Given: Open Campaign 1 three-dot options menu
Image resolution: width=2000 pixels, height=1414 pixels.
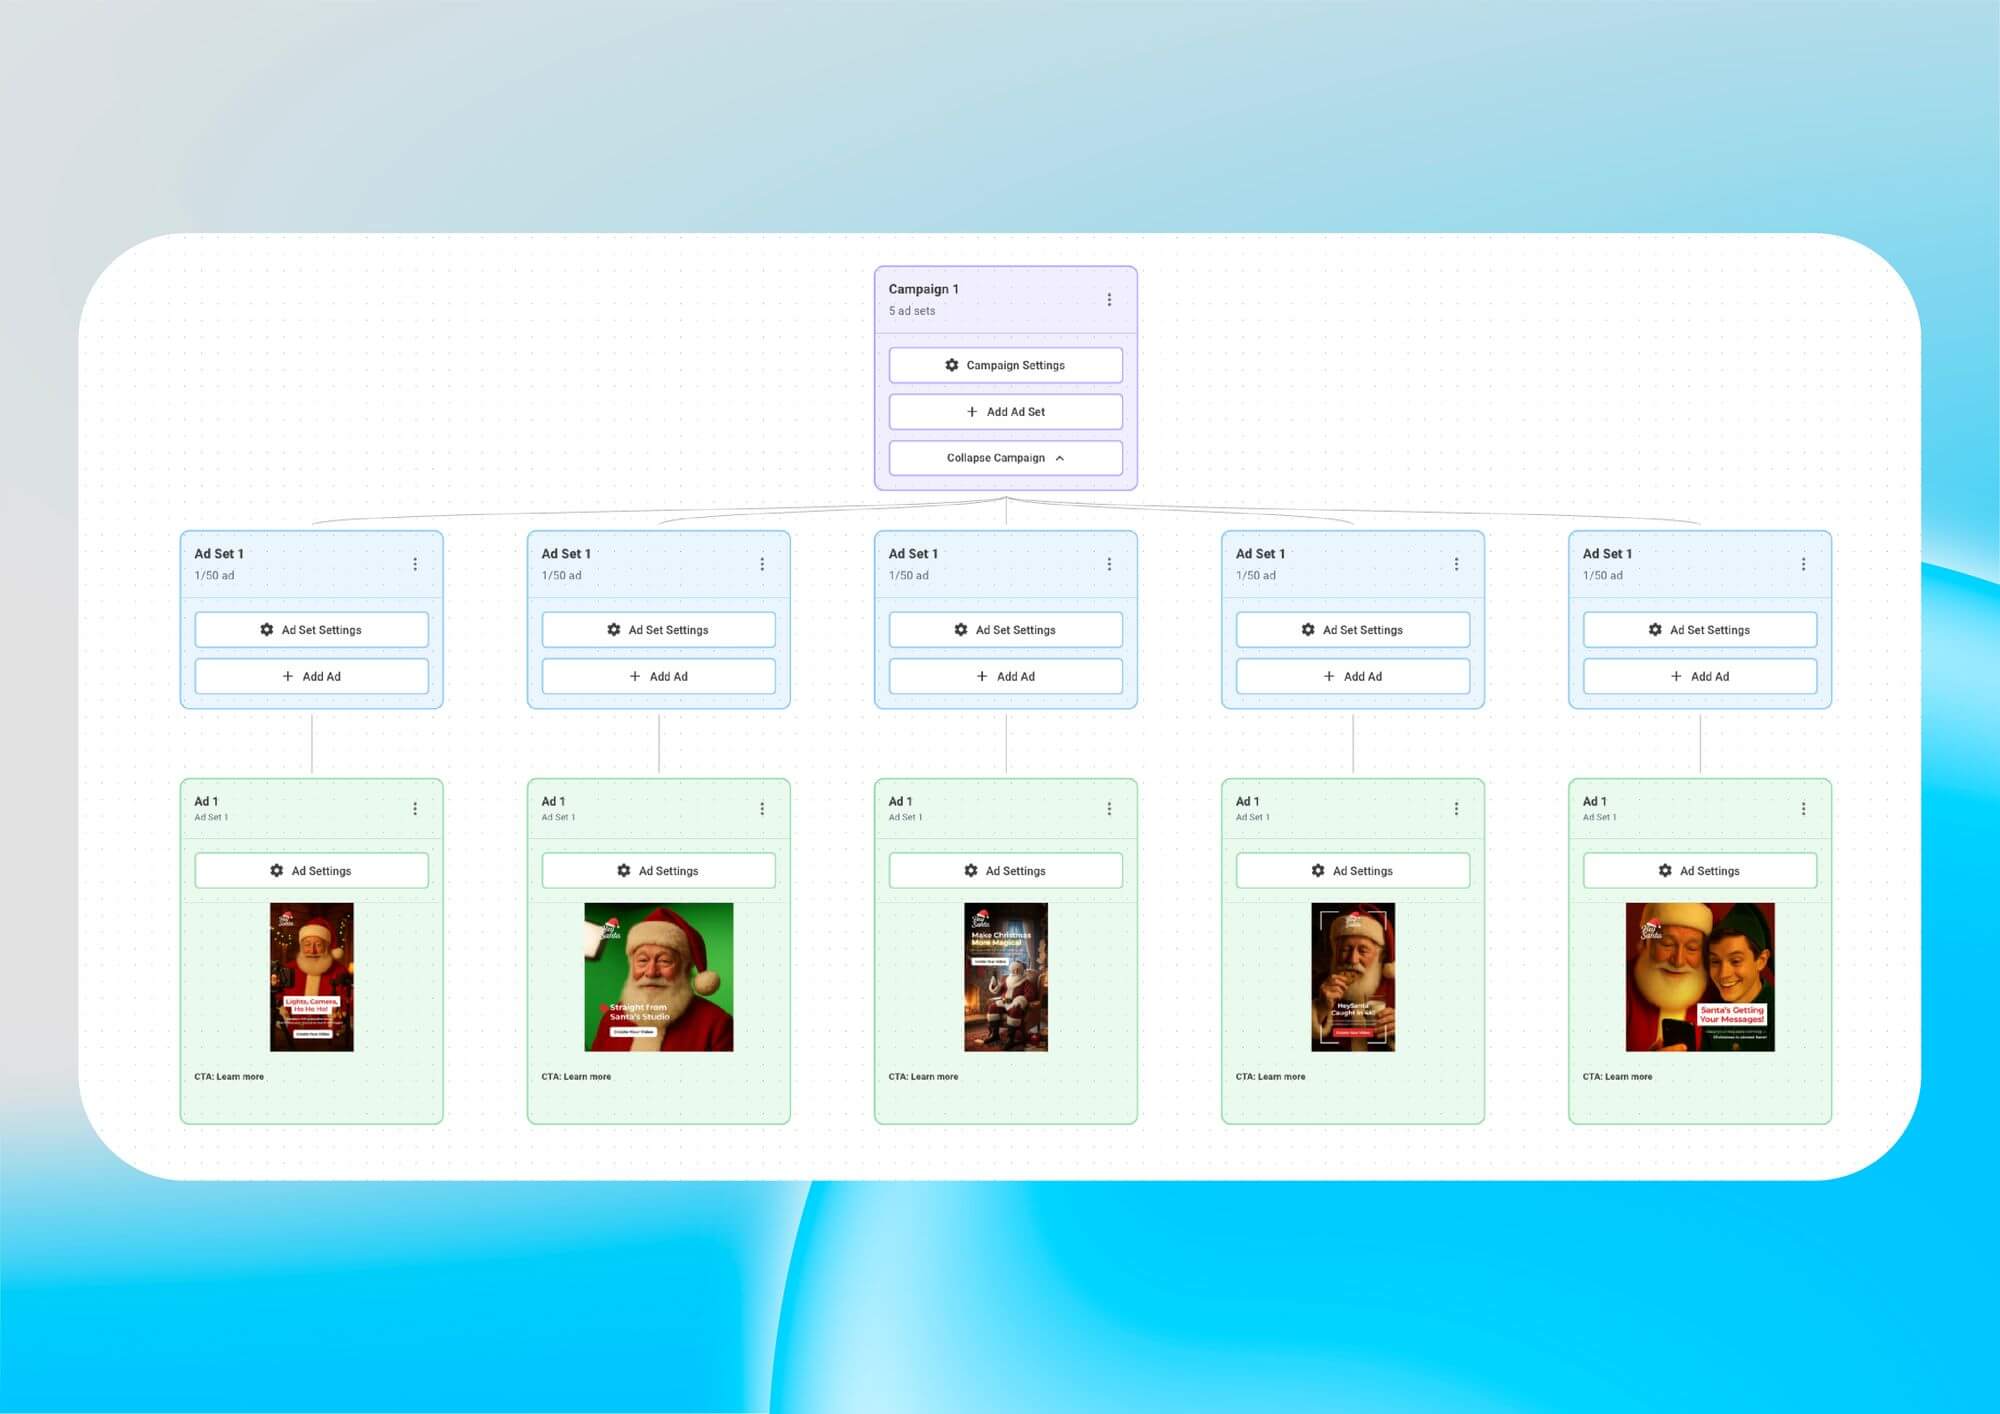Looking at the screenshot, I should point(1109,299).
